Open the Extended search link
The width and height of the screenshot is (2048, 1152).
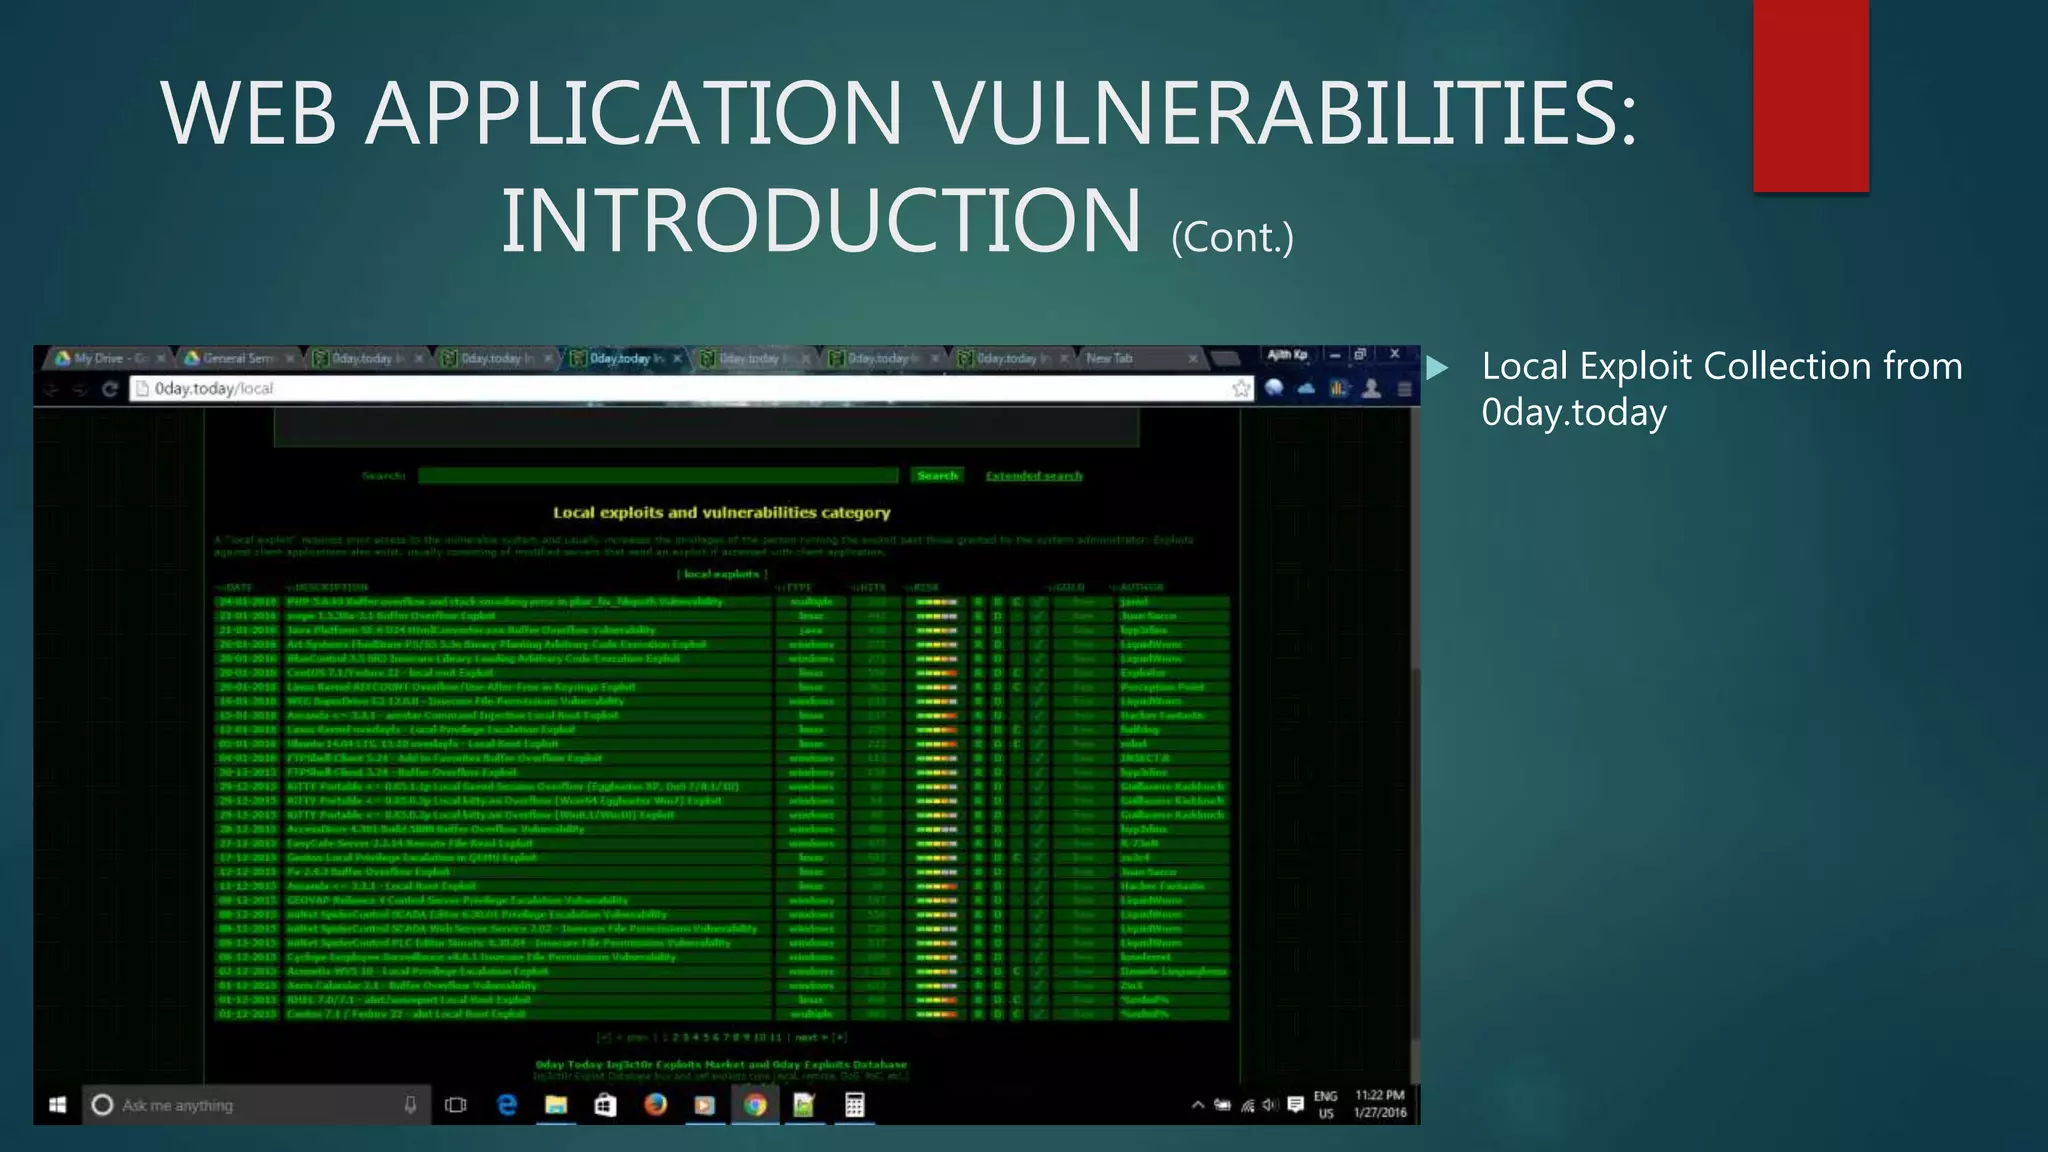point(1034,476)
